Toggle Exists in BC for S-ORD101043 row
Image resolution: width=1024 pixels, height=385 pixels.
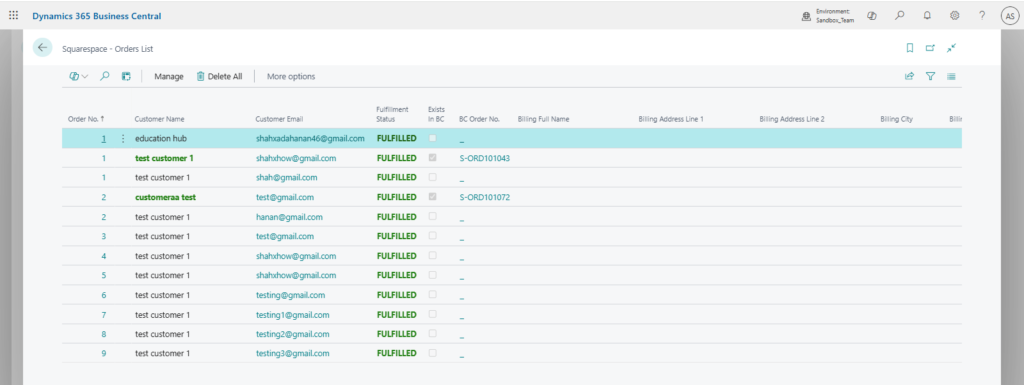(x=432, y=157)
